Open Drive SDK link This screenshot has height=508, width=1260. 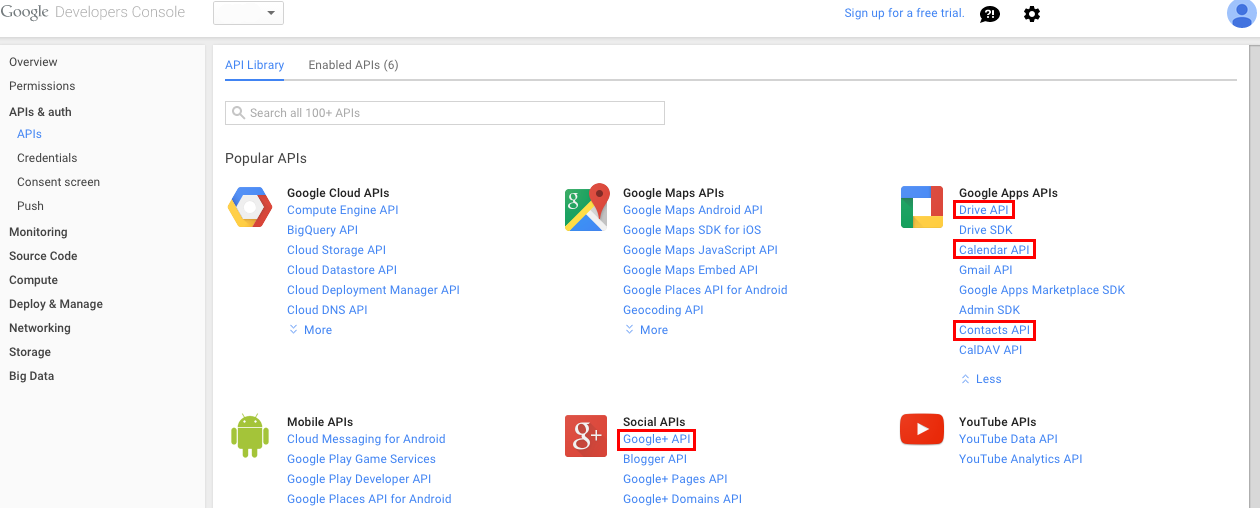click(x=986, y=230)
